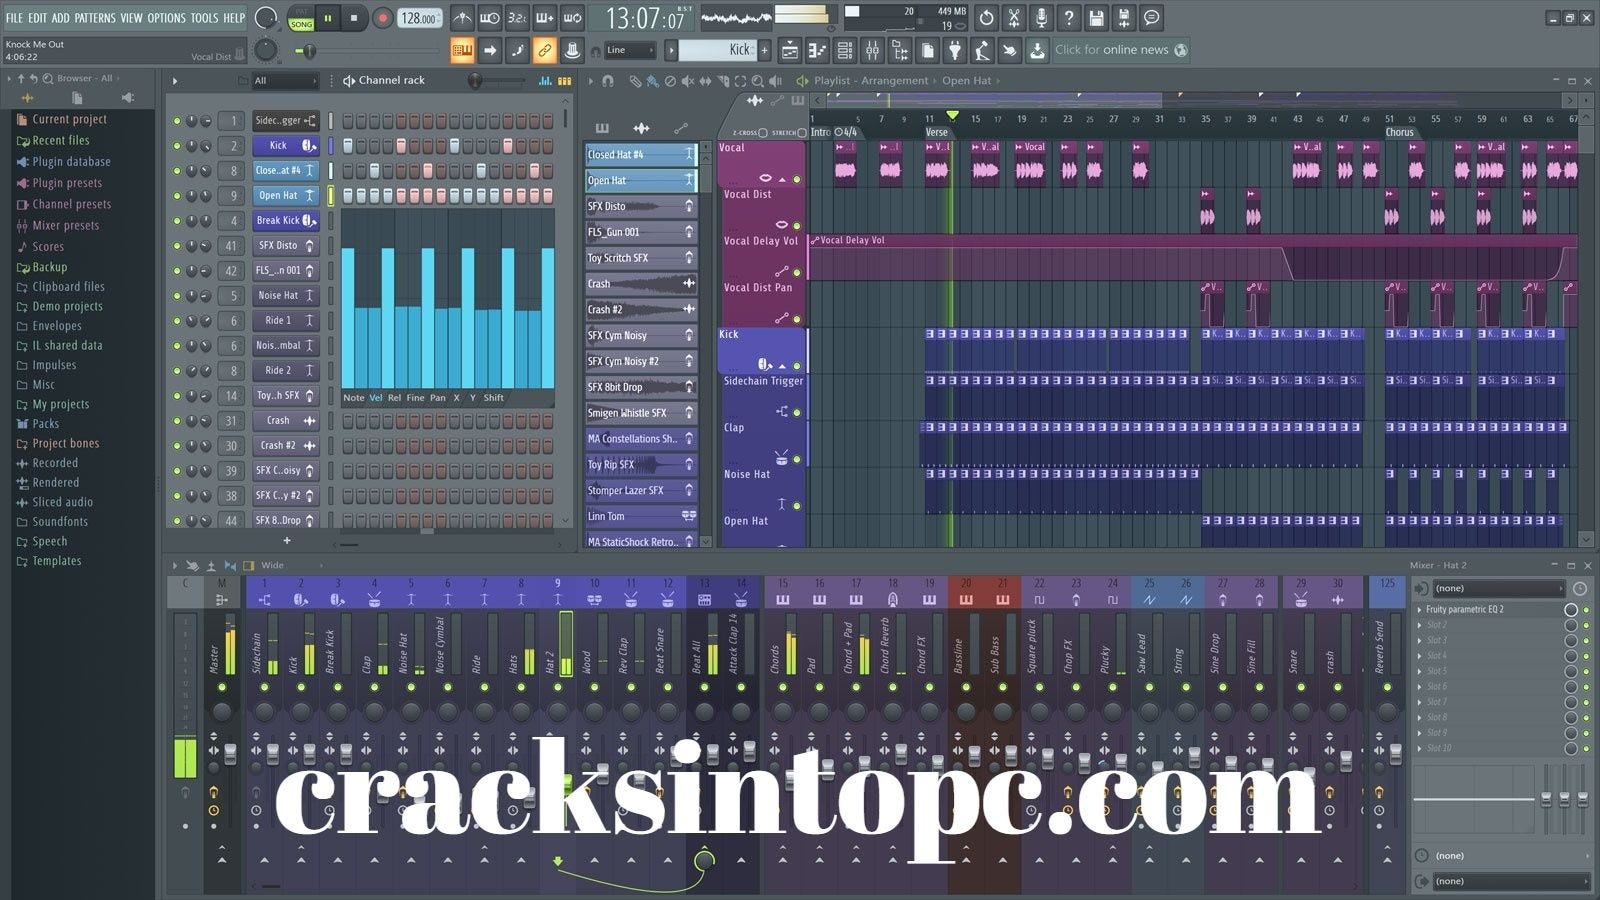This screenshot has height=900, width=1600.
Task: Toggle the metronome icon
Action: tap(462, 18)
